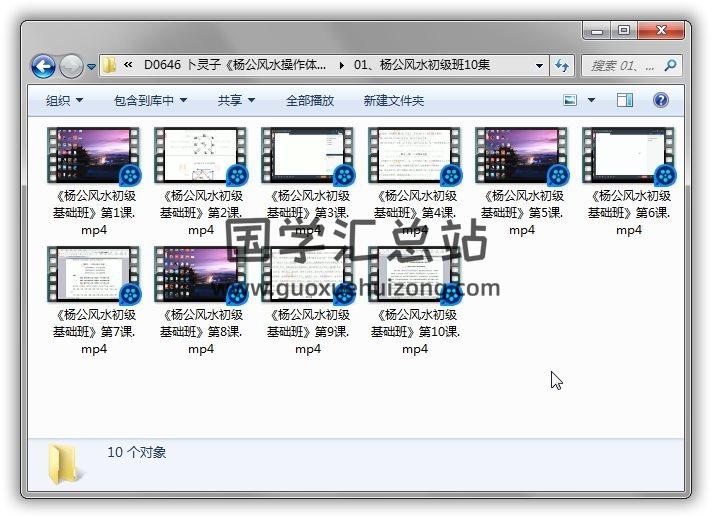
Task: Select the 第10课.mp4 video thumbnail
Action: tap(415, 275)
